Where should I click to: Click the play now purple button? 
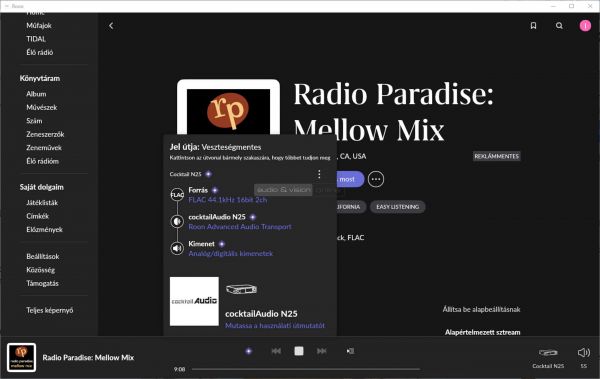pyautogui.click(x=350, y=179)
